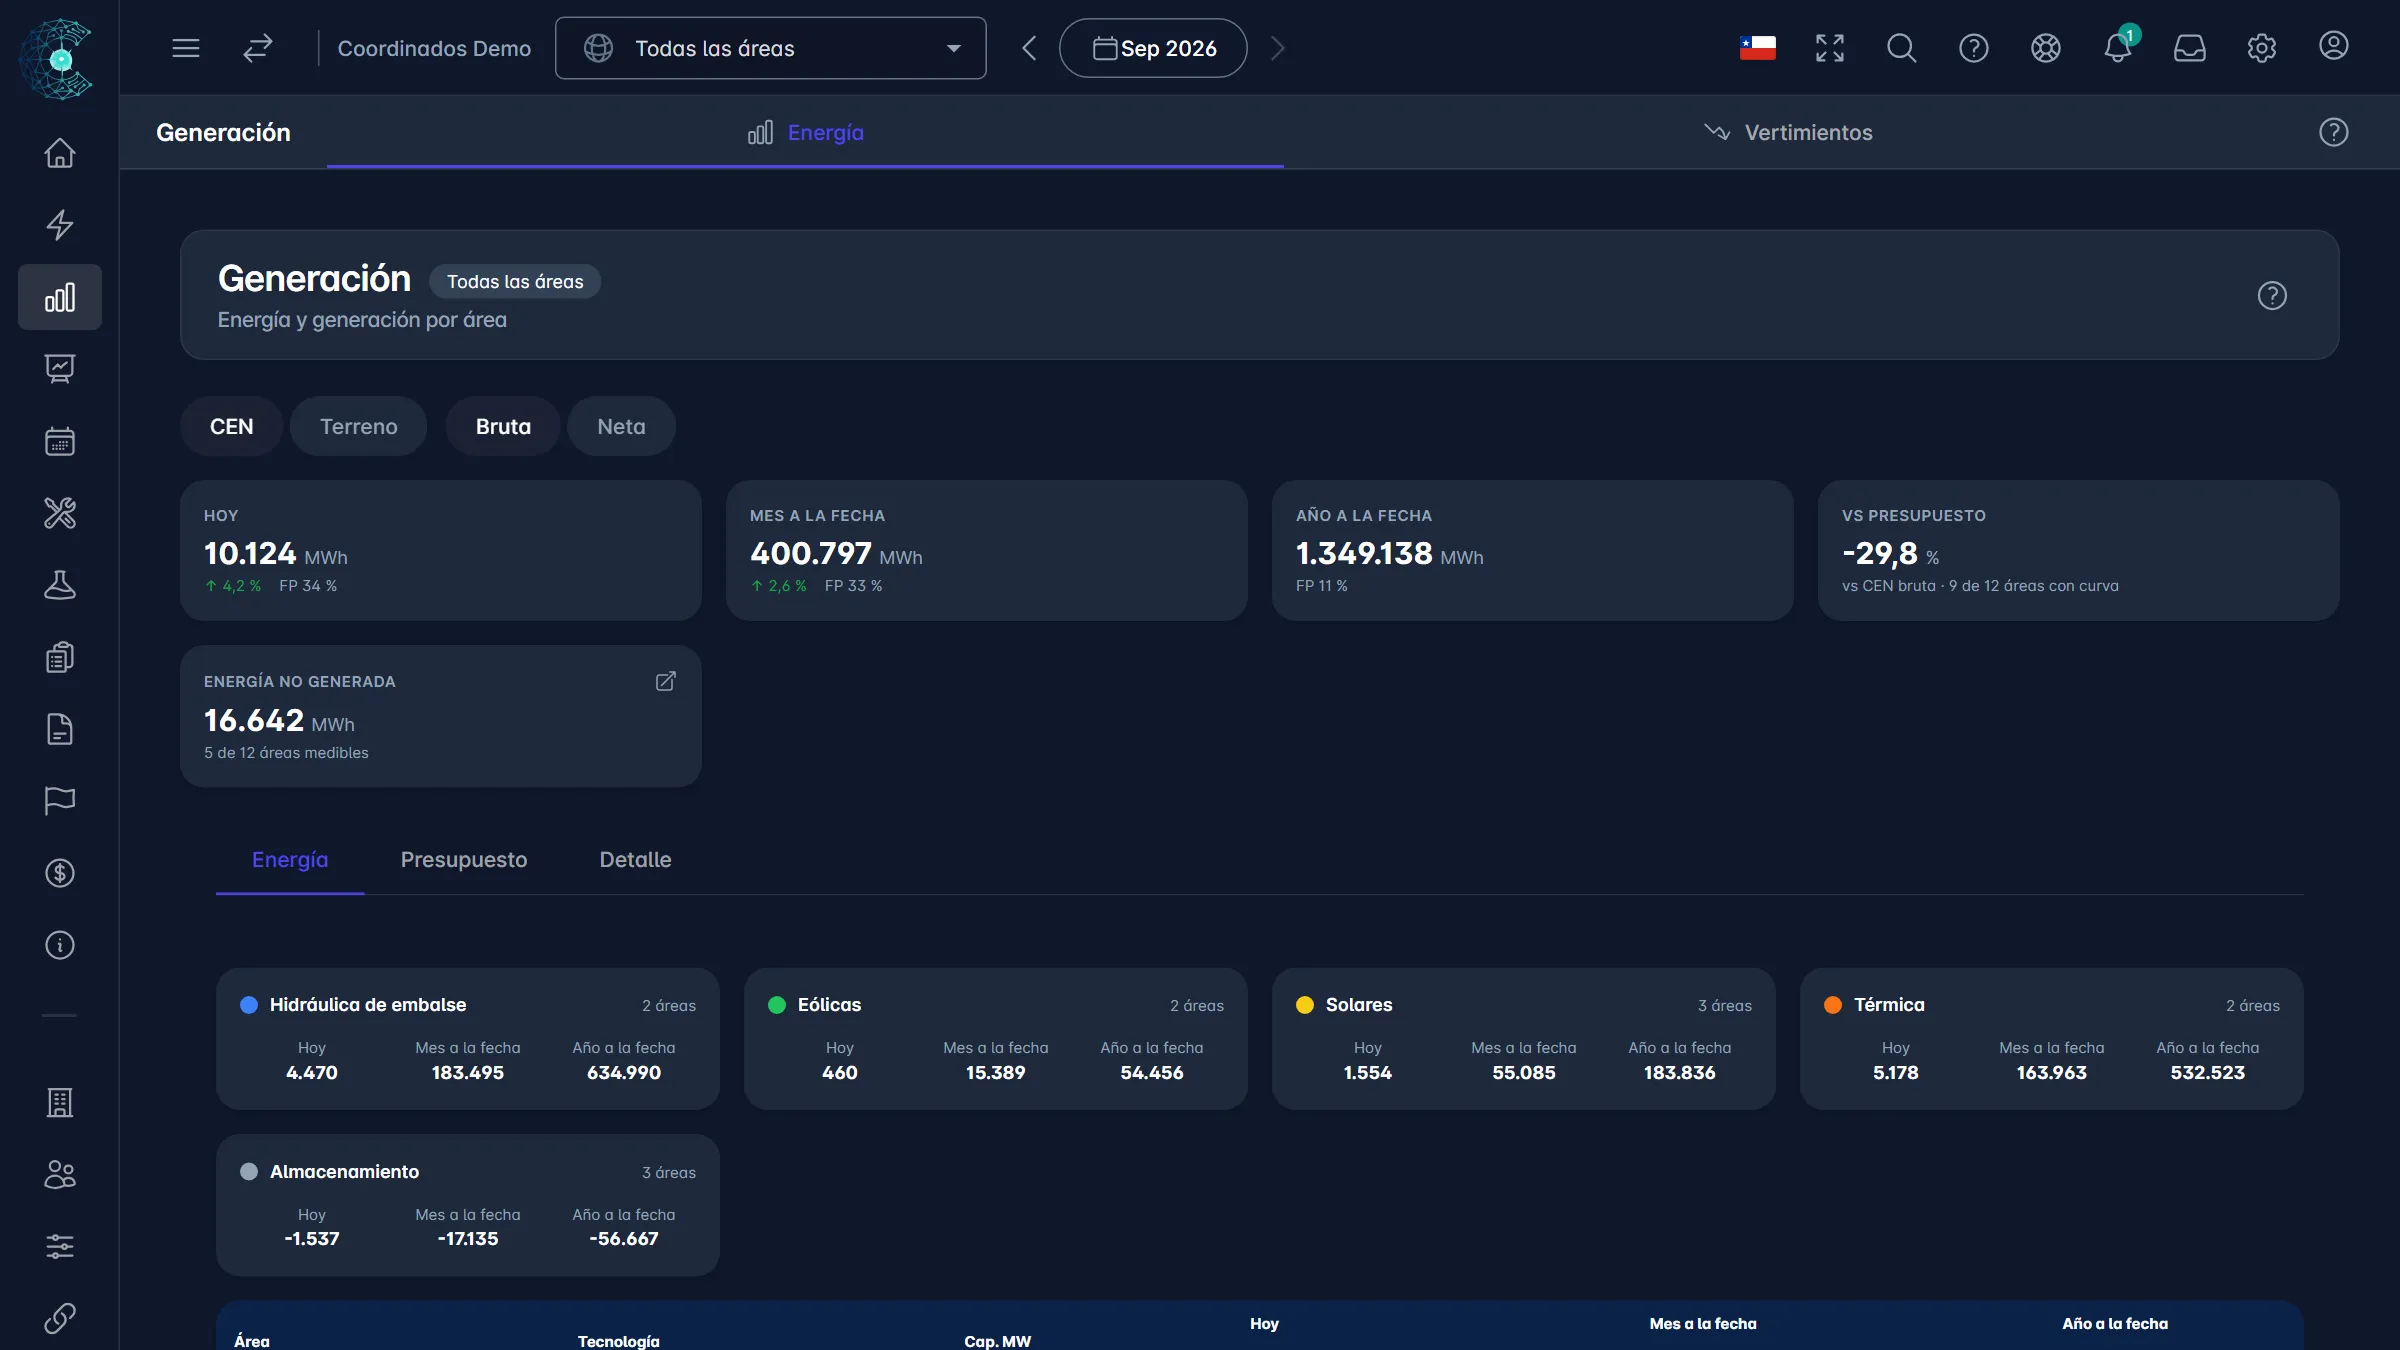Open the building sidebar icon
Image resolution: width=2400 pixels, height=1350 pixels.
(60, 1102)
